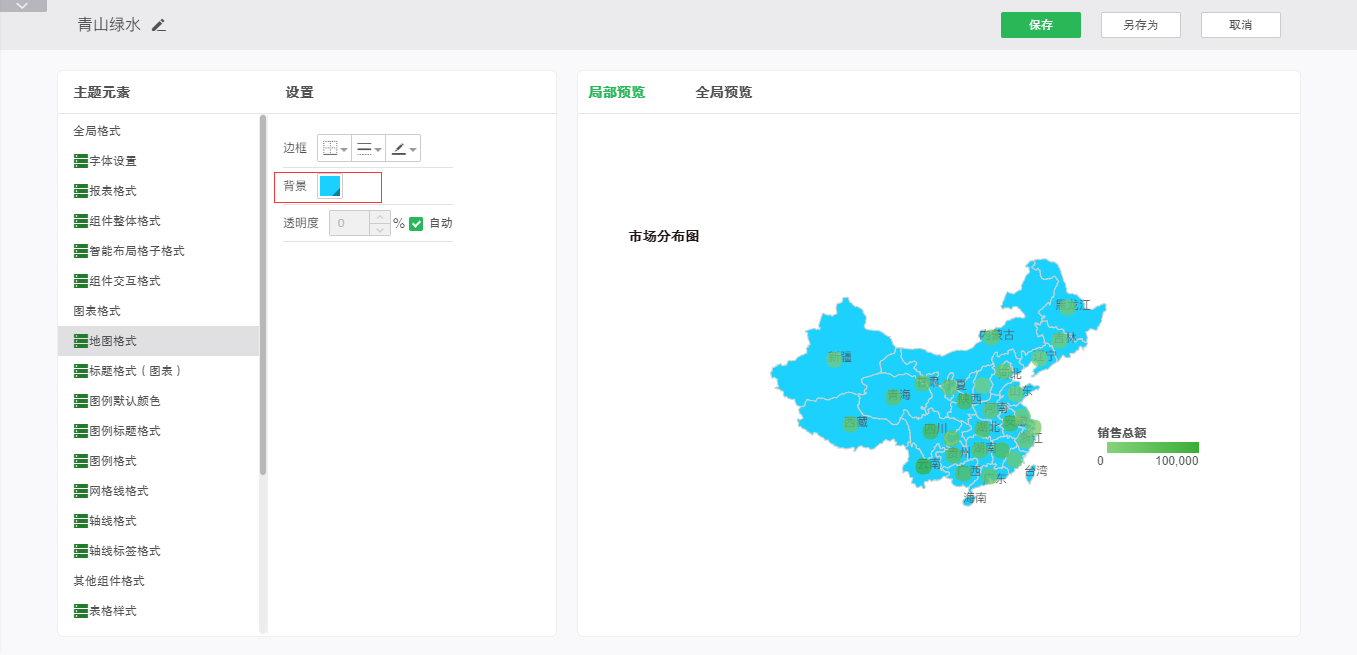Expand the collapsed top bar chevron
This screenshot has width=1357, height=655.
(23, 6)
